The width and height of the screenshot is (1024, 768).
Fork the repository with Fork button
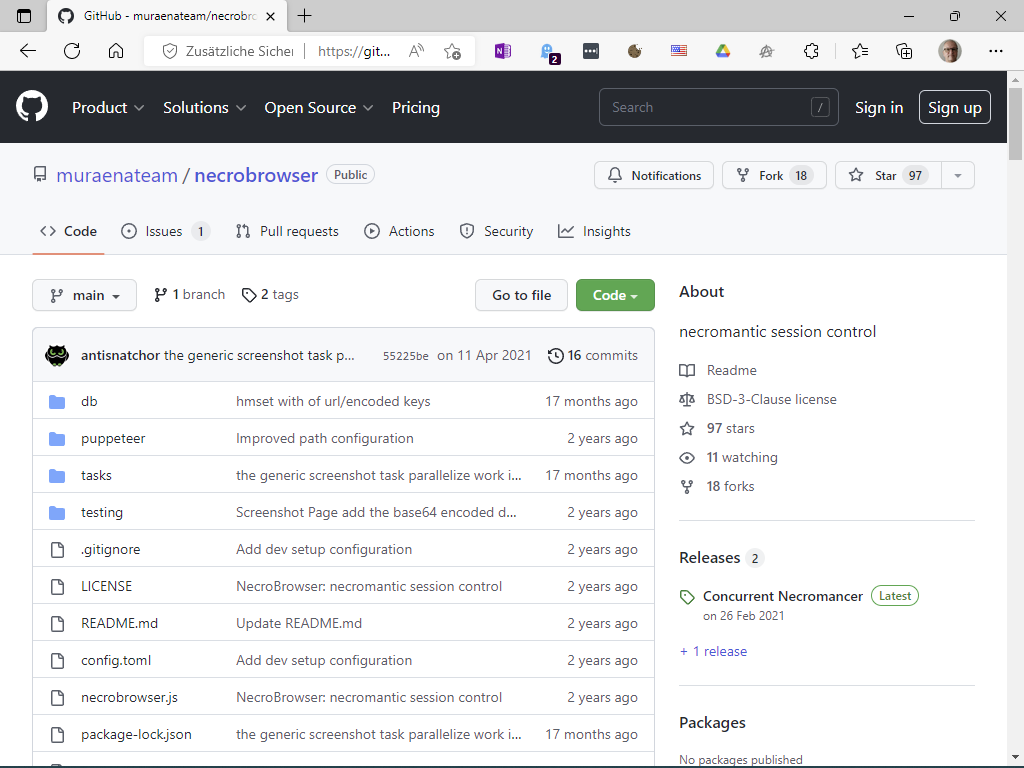(x=775, y=176)
